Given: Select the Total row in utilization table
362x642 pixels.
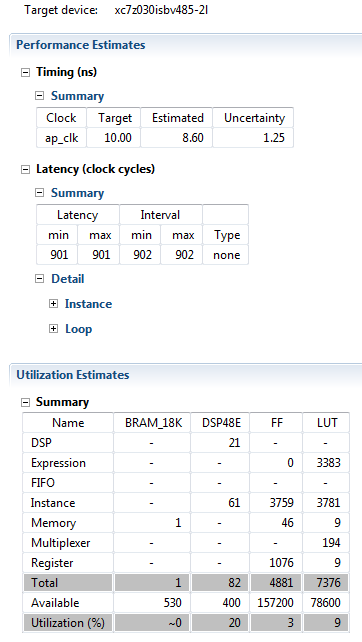Looking at the screenshot, I should click(x=186, y=583).
